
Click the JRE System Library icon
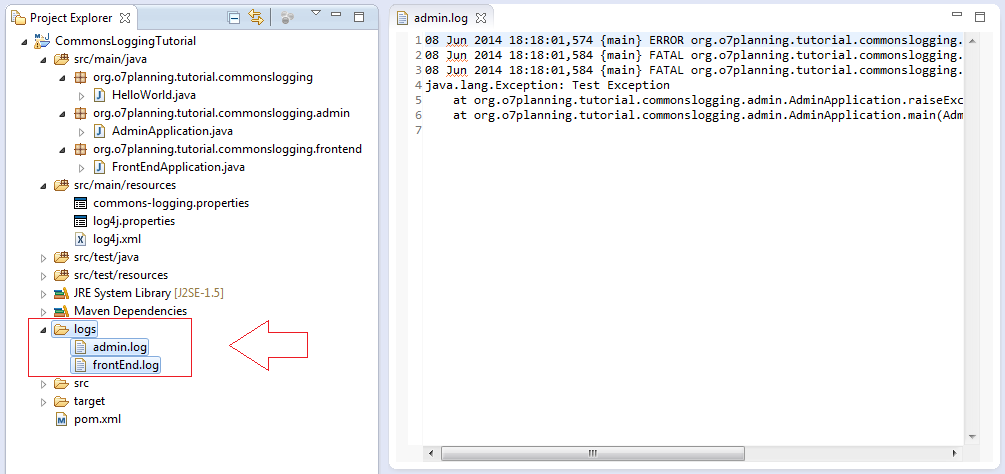point(61,293)
